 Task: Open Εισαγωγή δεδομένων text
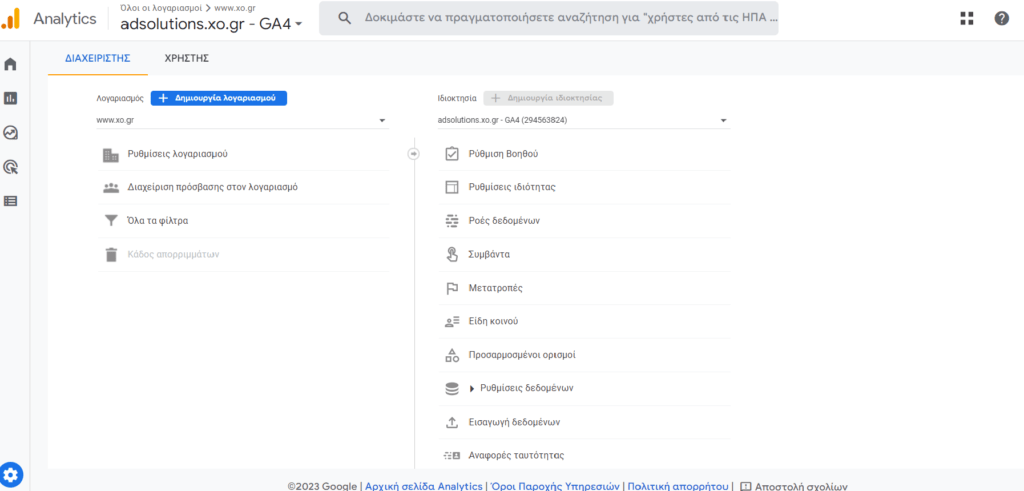[515, 422]
